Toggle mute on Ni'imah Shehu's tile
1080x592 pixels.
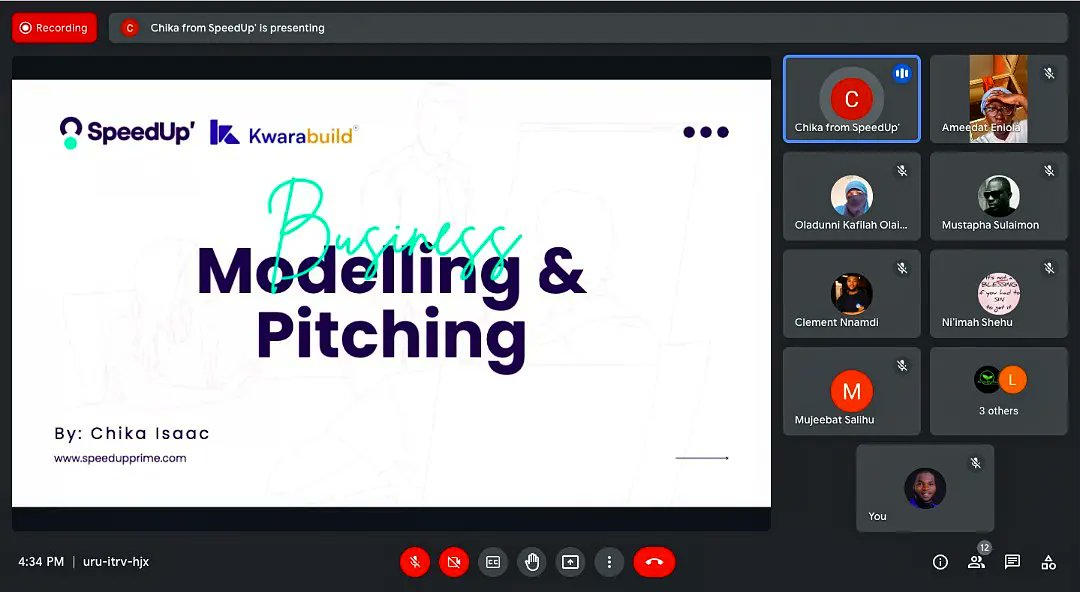point(1049,268)
